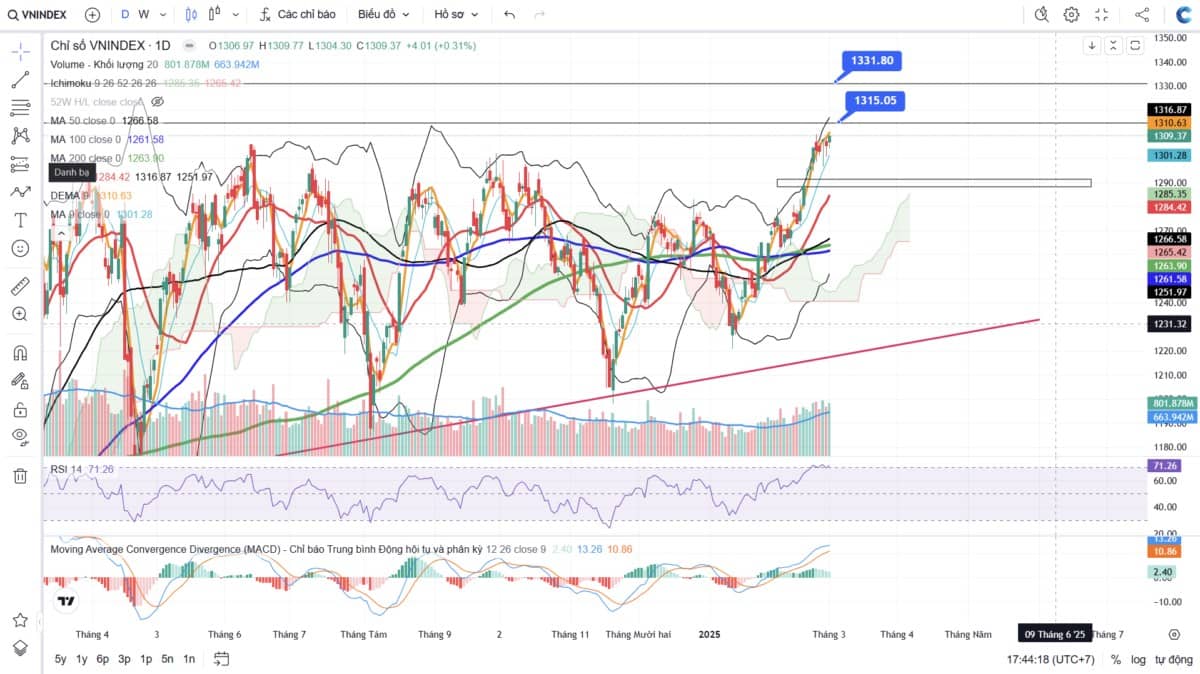Viewport: 1200px width, 674px height.
Task: Select the 6p time range
Action: (103, 659)
